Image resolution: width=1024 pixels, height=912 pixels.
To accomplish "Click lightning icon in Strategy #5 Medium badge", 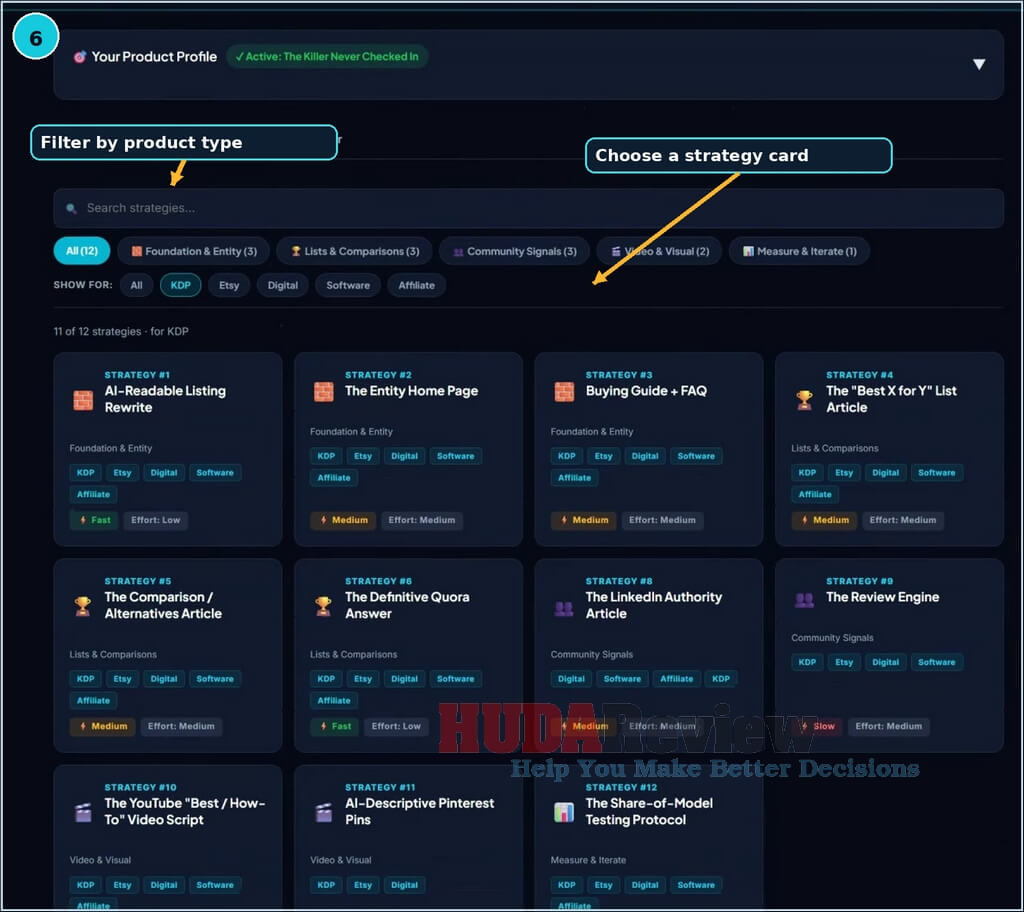I will (83, 726).
